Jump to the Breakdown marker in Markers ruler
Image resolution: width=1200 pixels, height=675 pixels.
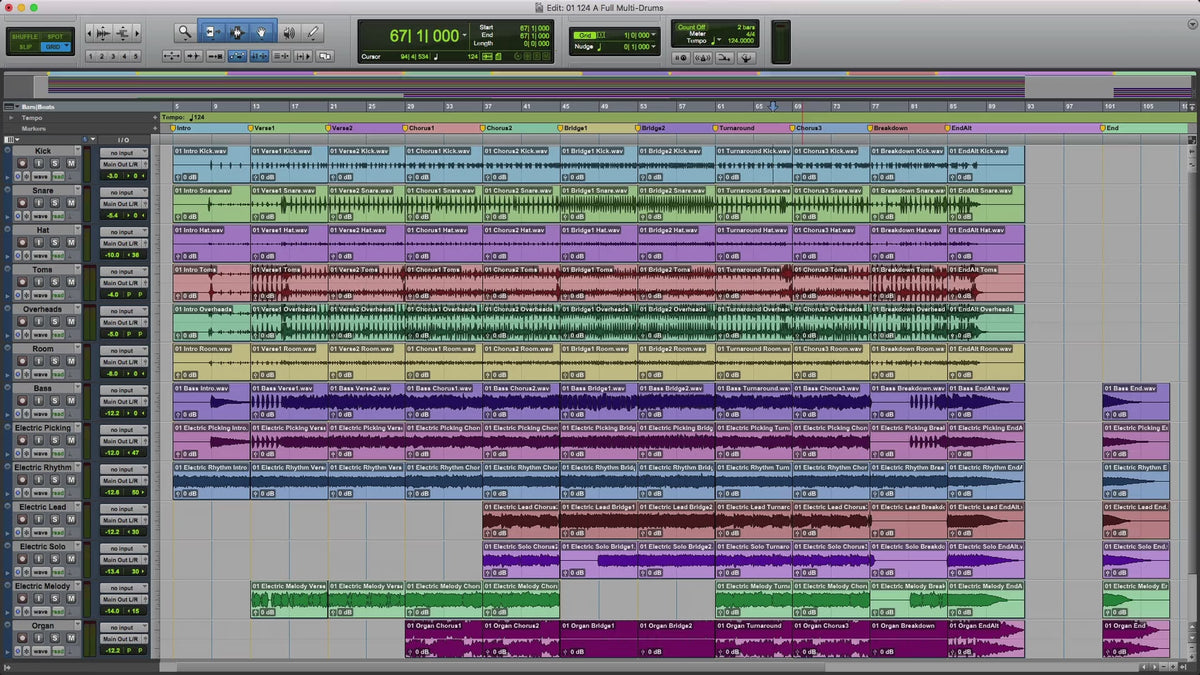(x=890, y=128)
